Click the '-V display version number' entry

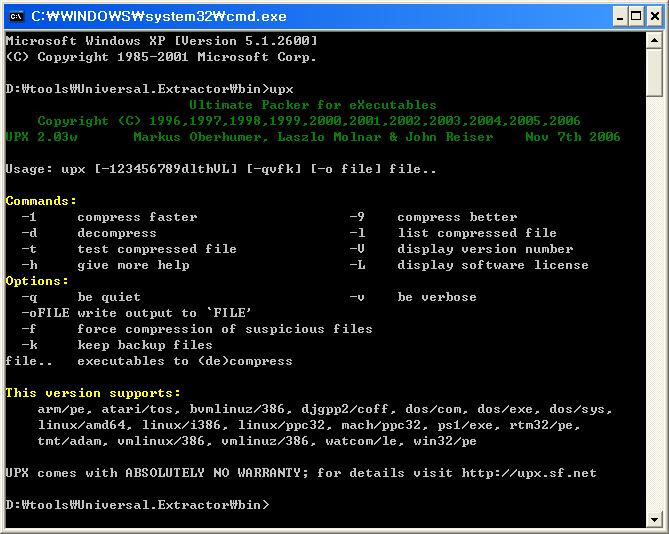point(461,249)
